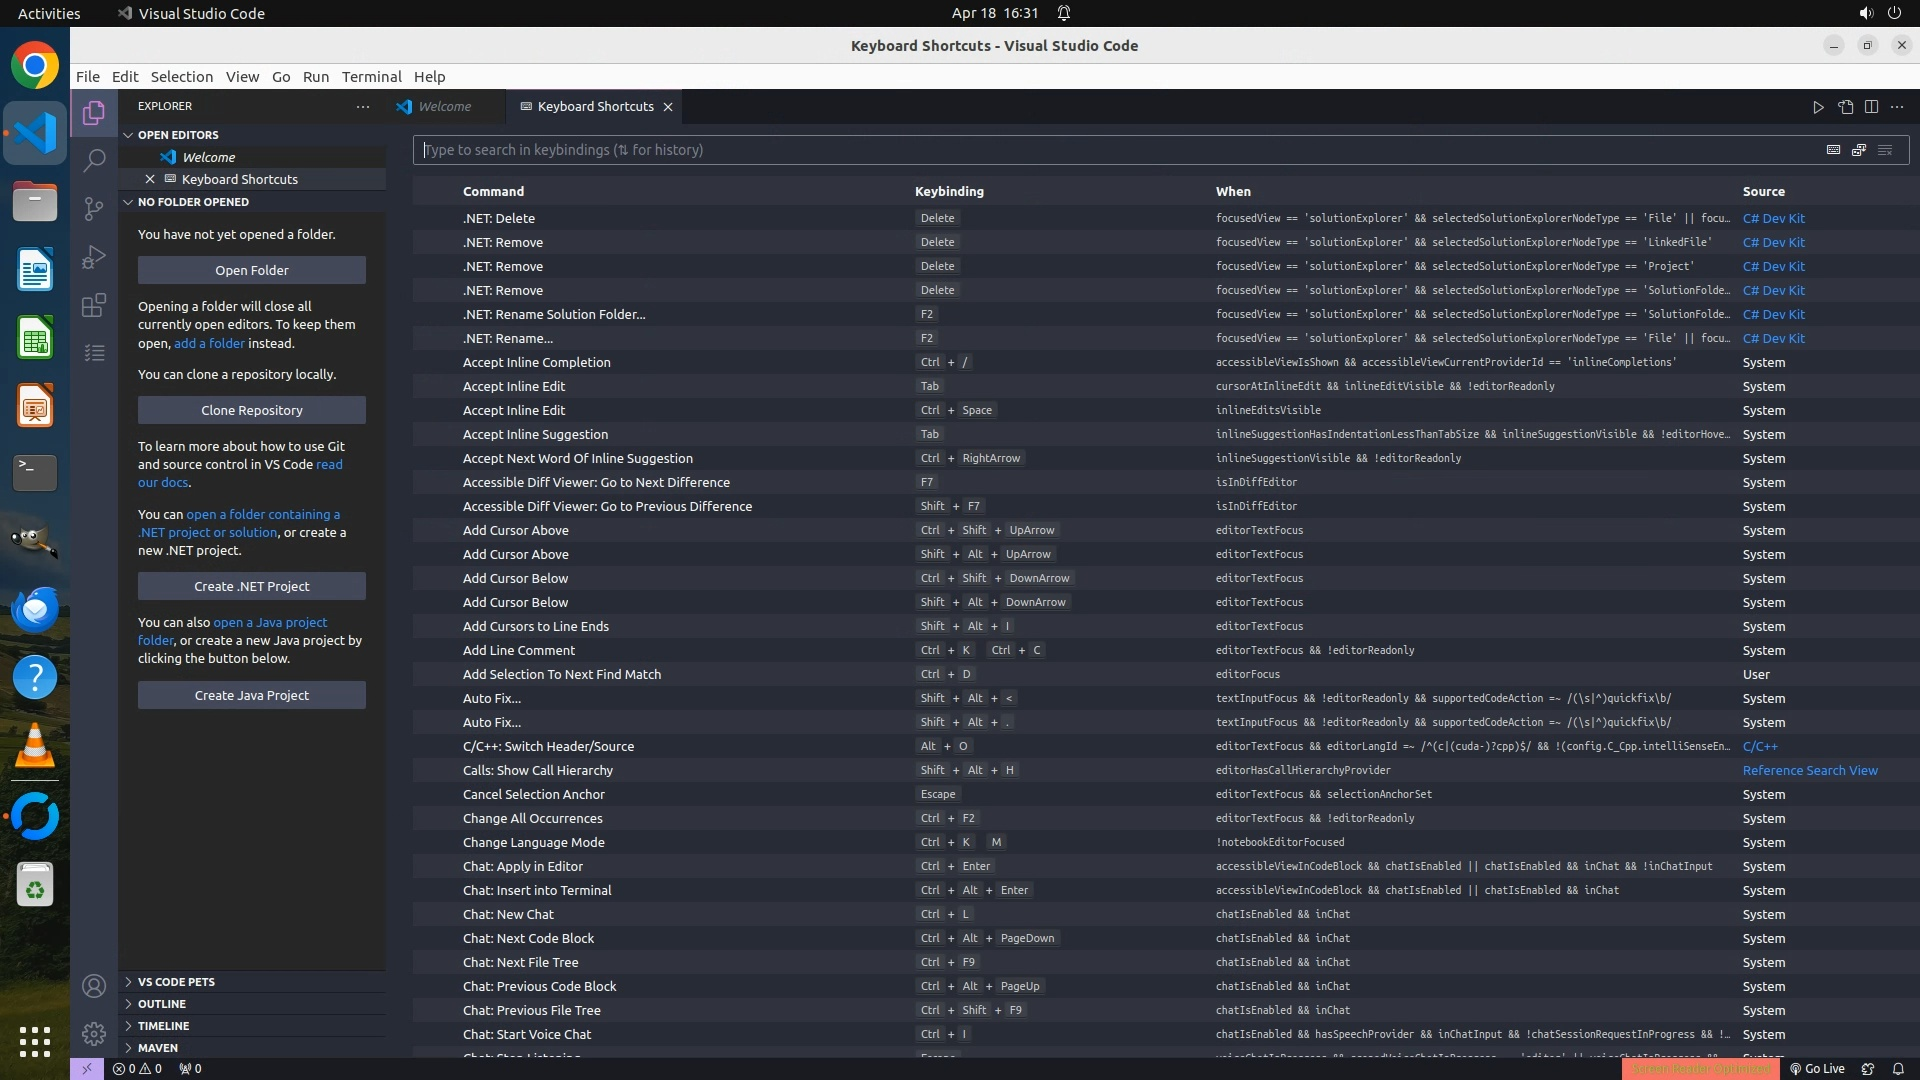Expand the VS Code Pets section
The image size is (1920, 1080).
(x=176, y=982)
